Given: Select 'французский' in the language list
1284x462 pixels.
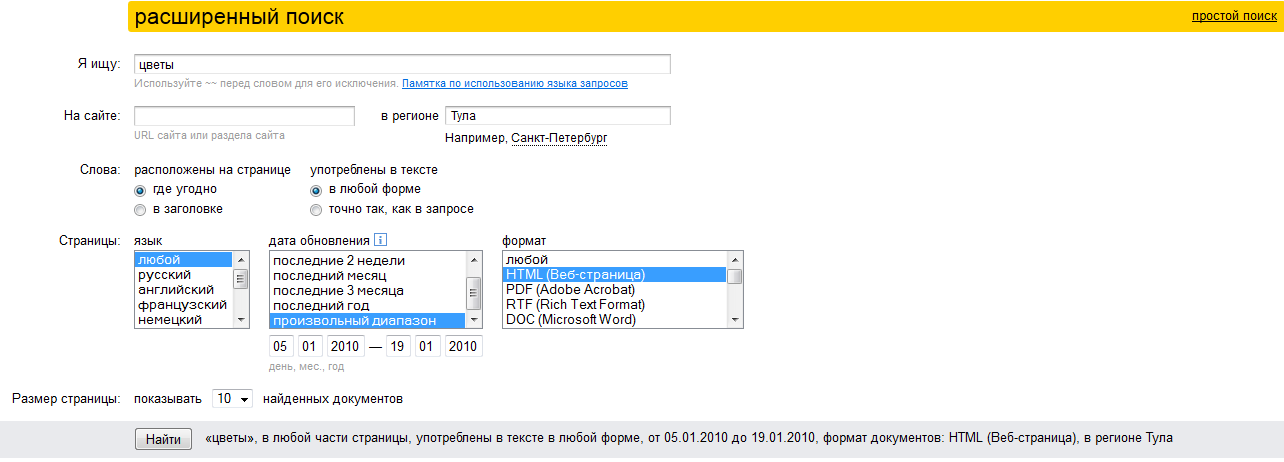Looking at the screenshot, I should 183,305.
